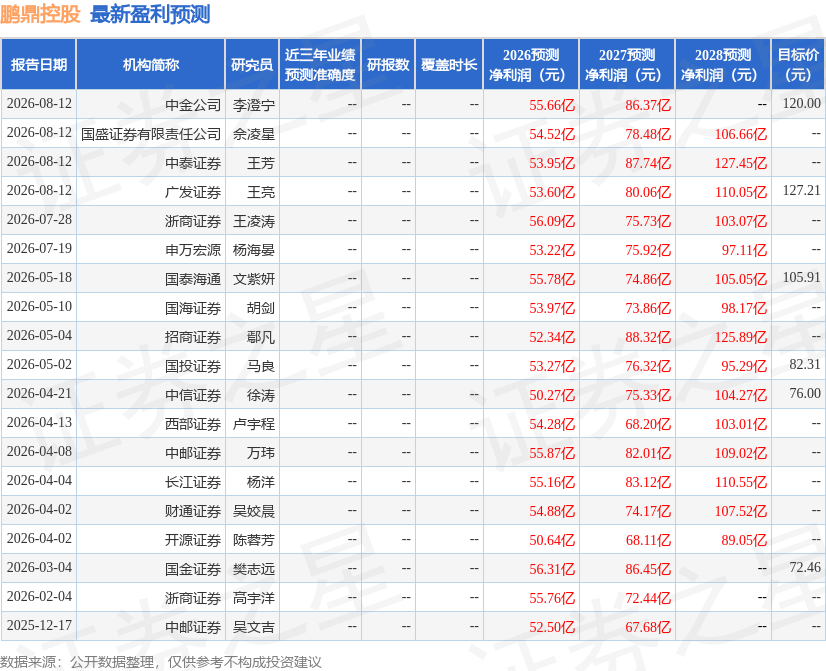Click researcher name 高宇洋
Screen dimensions: 826x671
pos(254,597)
